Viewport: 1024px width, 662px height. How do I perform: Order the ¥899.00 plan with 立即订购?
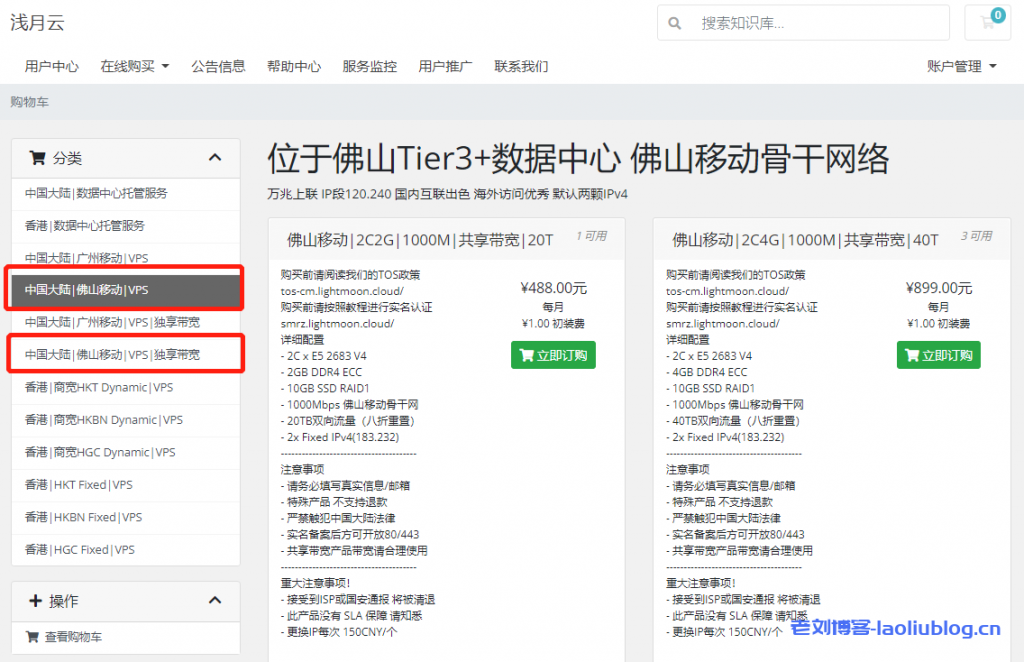click(x=938, y=355)
